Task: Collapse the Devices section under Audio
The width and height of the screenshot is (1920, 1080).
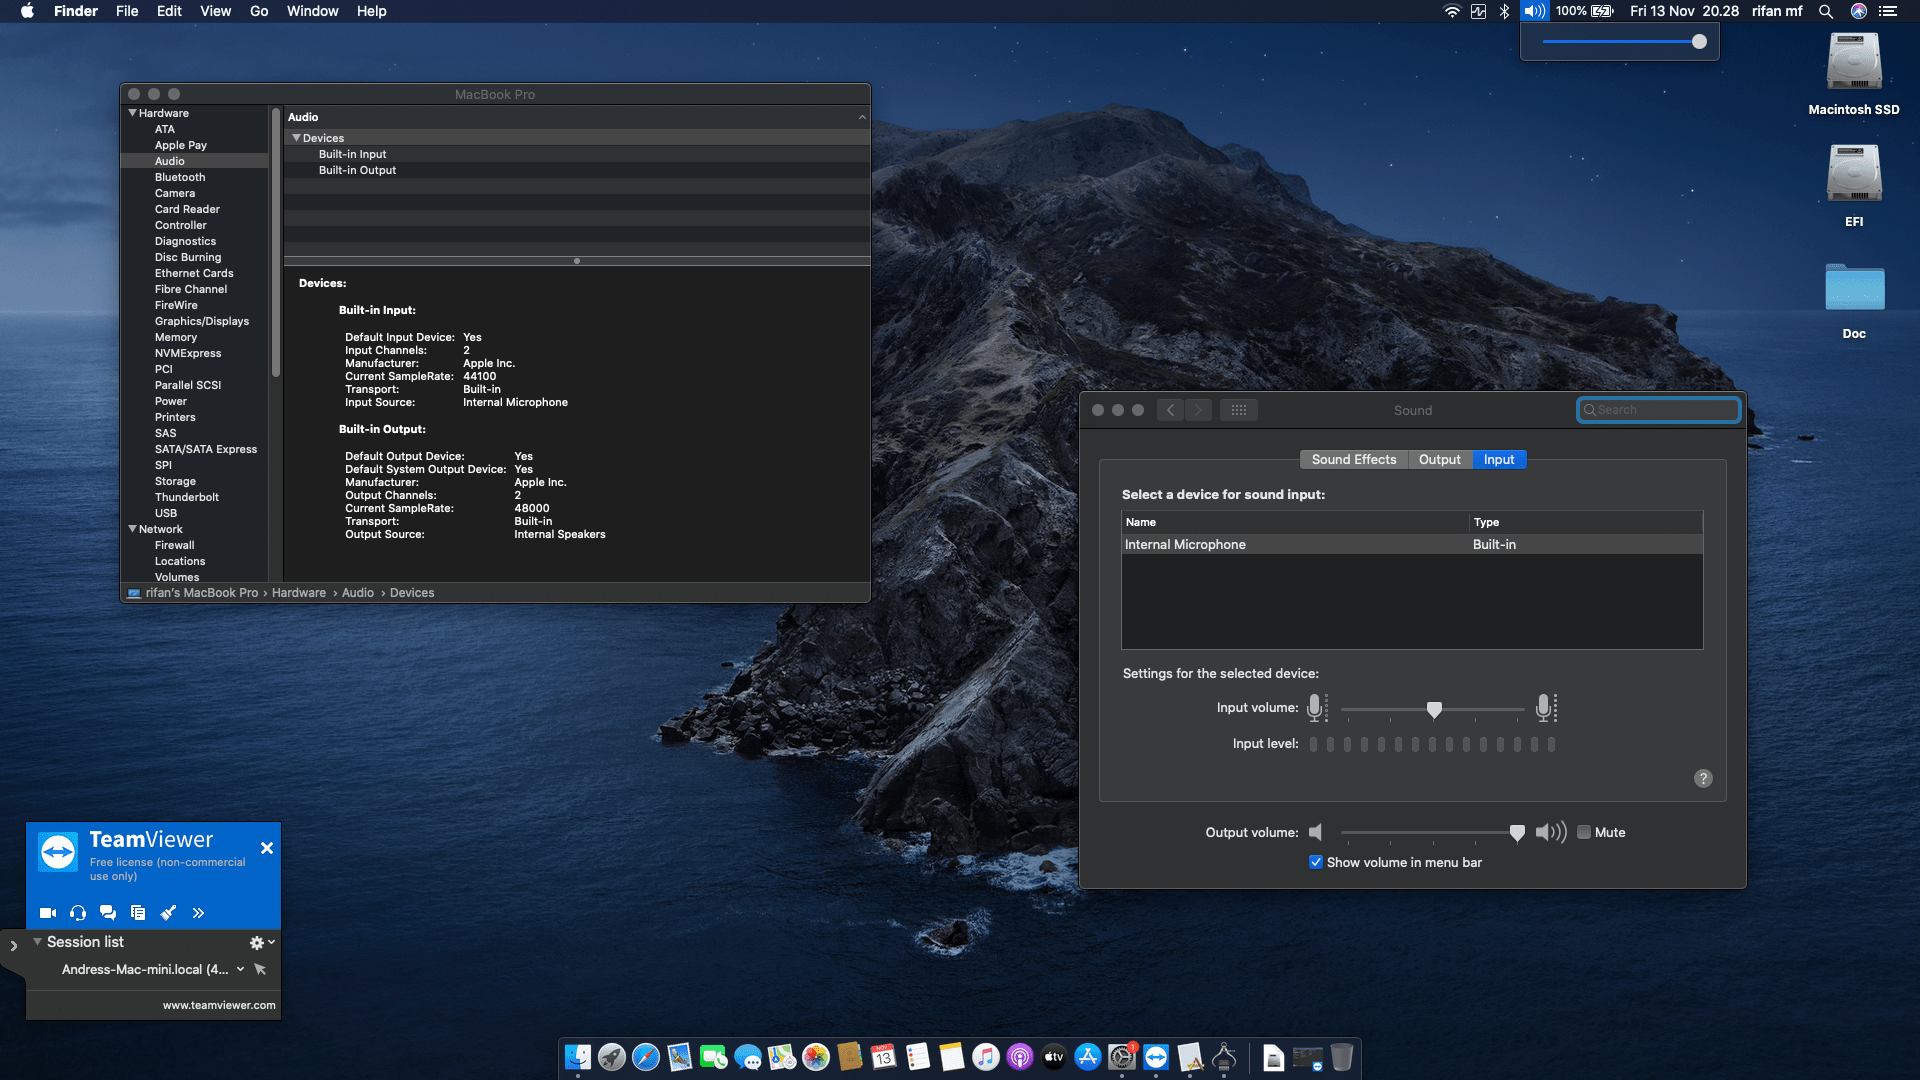Action: (297, 138)
